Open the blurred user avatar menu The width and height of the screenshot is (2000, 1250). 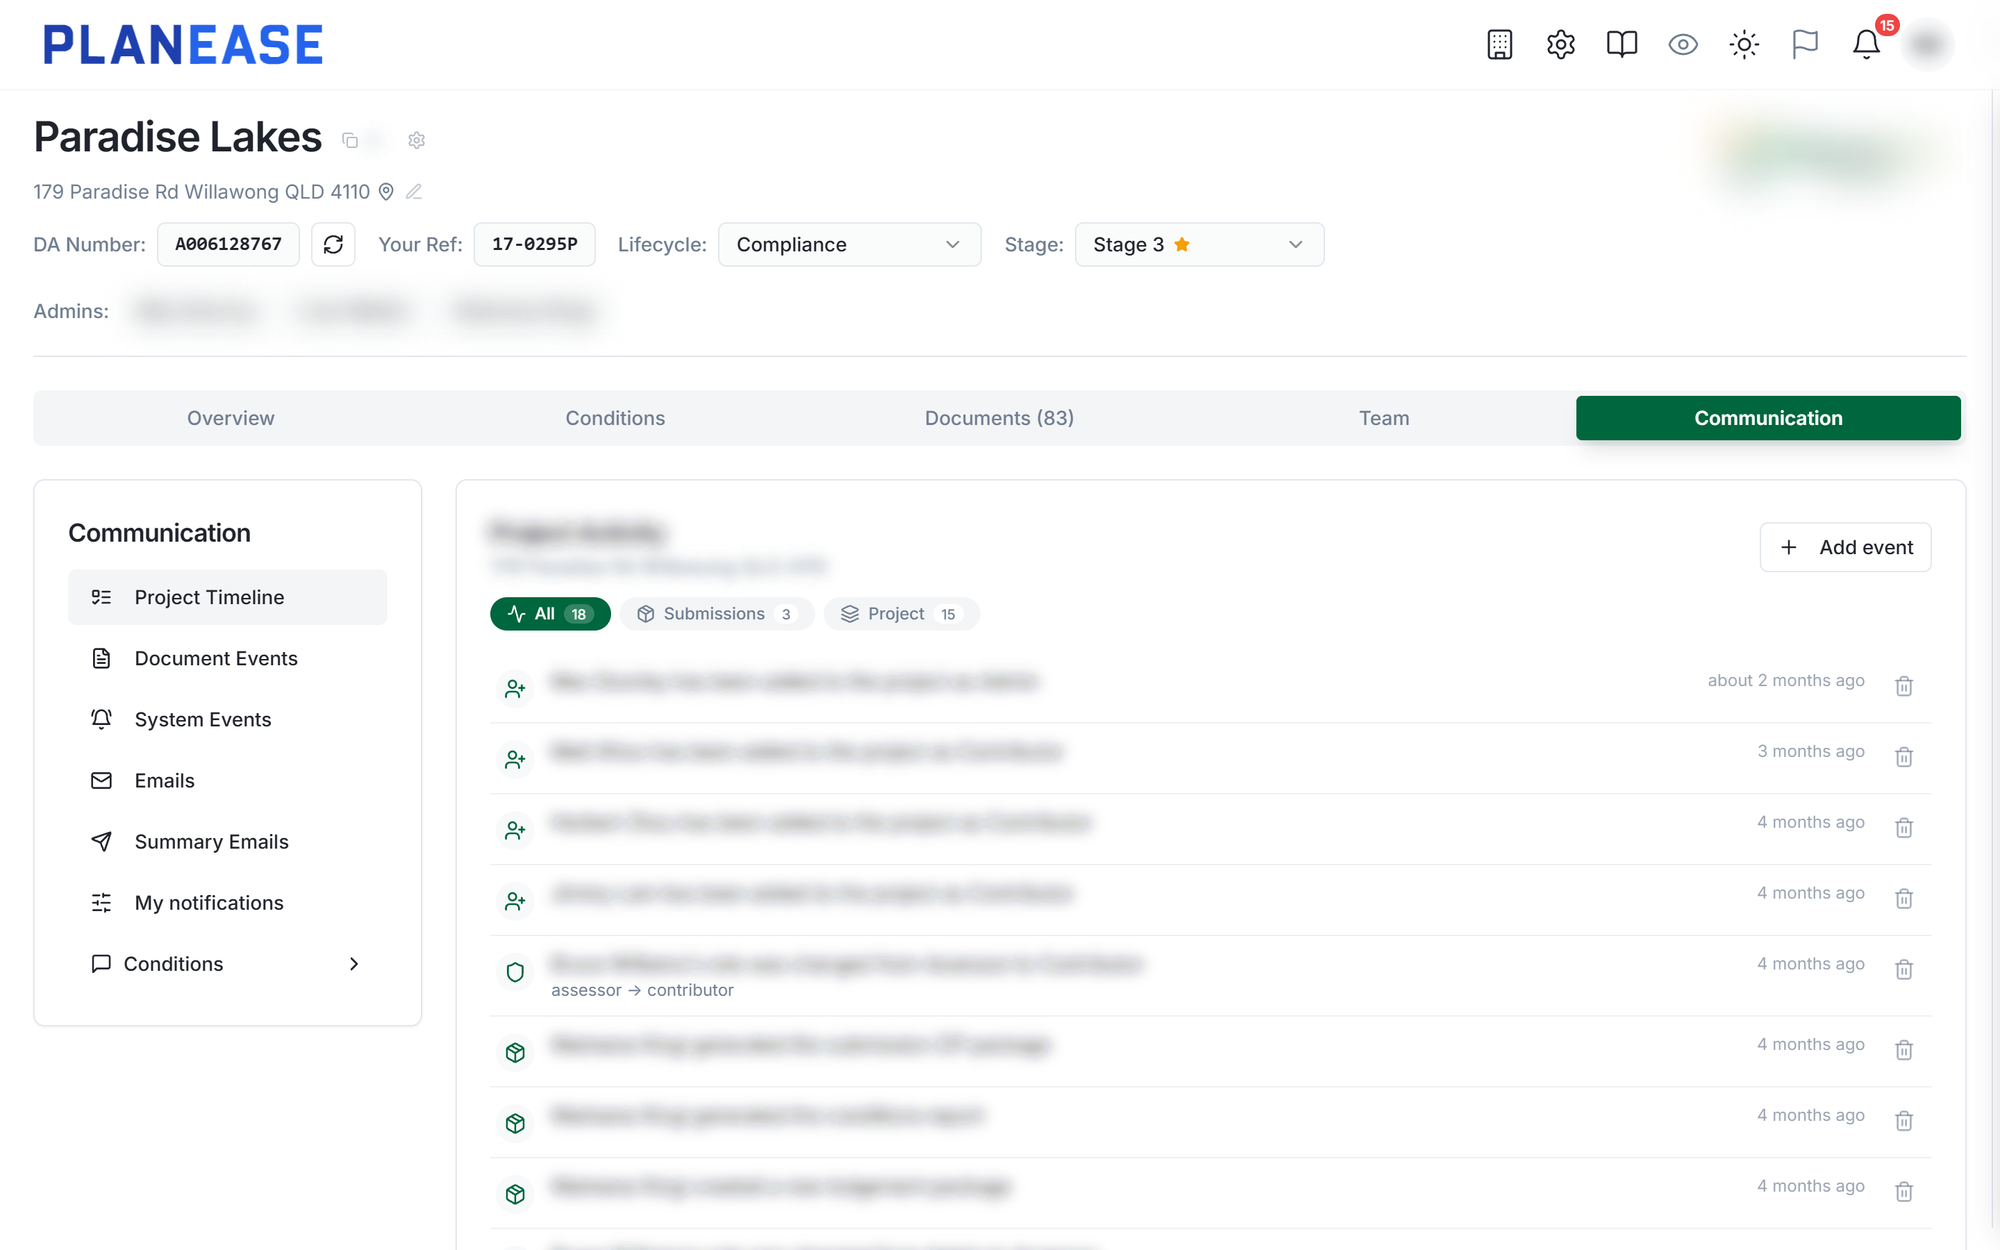pyautogui.click(x=1927, y=44)
